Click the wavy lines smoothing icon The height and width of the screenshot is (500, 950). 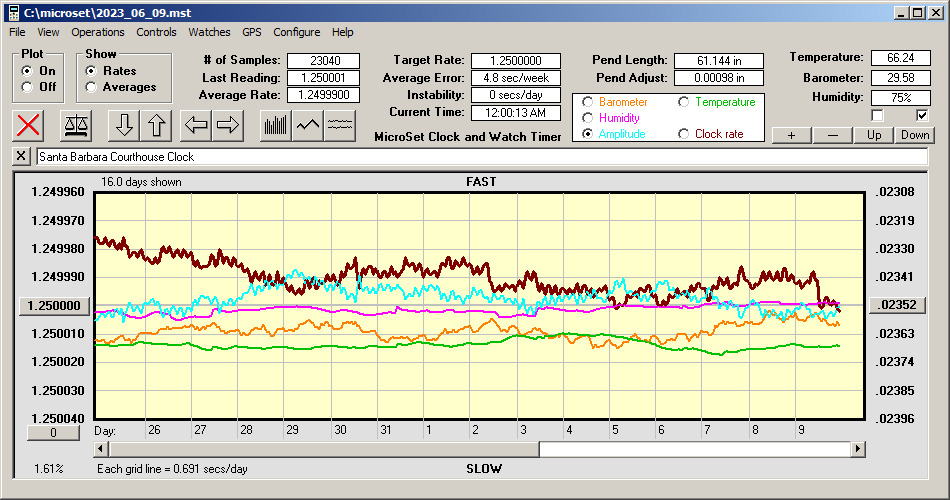340,125
